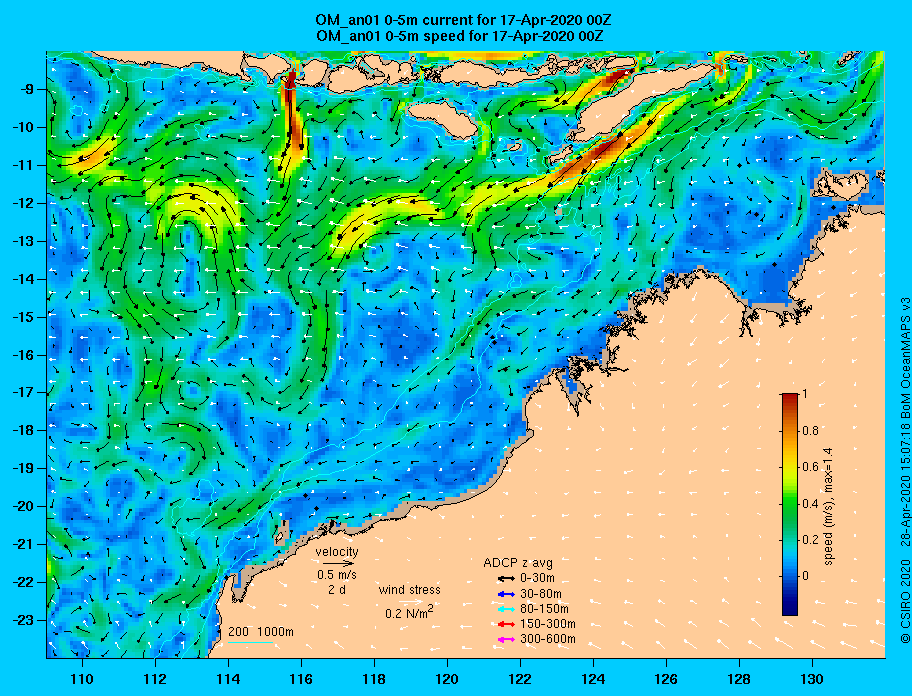Click the colorbar tick label '1'
The height and width of the screenshot is (696, 912).
coord(804,394)
